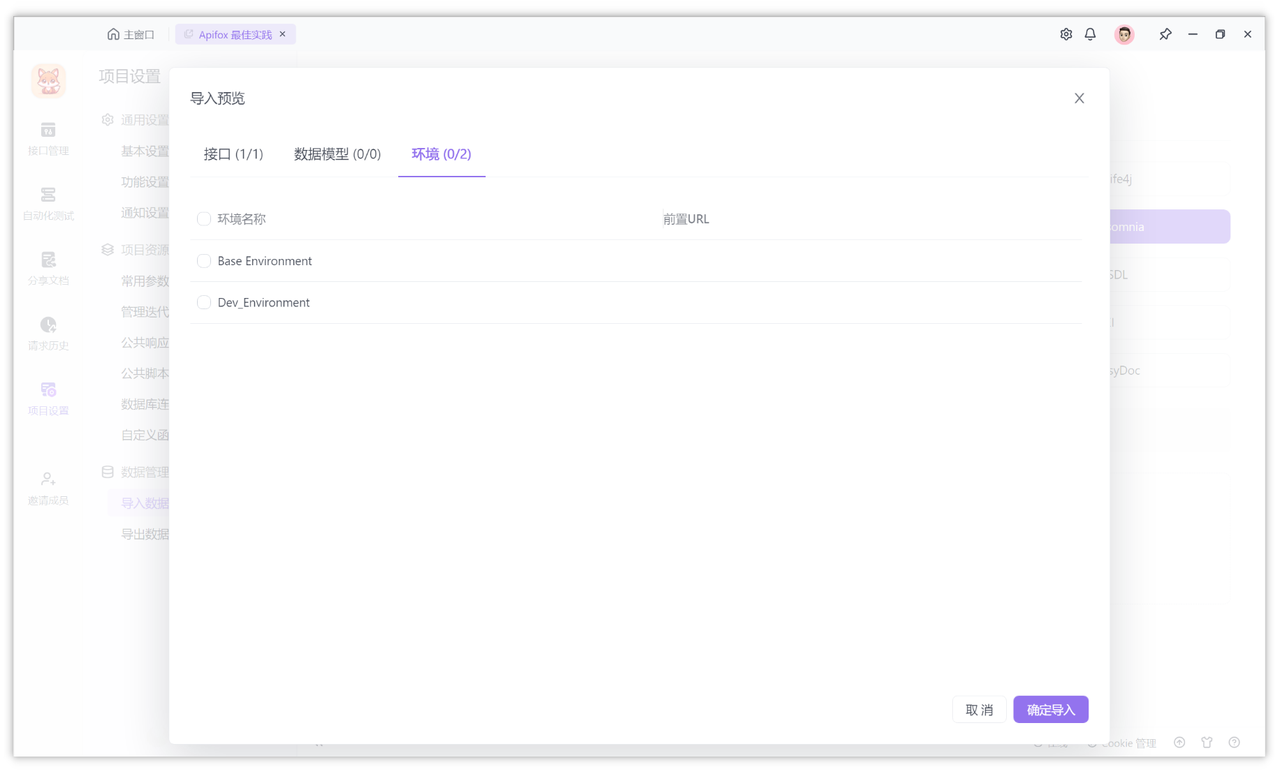
Task: Minimize the Apifox window
Action: click(1193, 34)
